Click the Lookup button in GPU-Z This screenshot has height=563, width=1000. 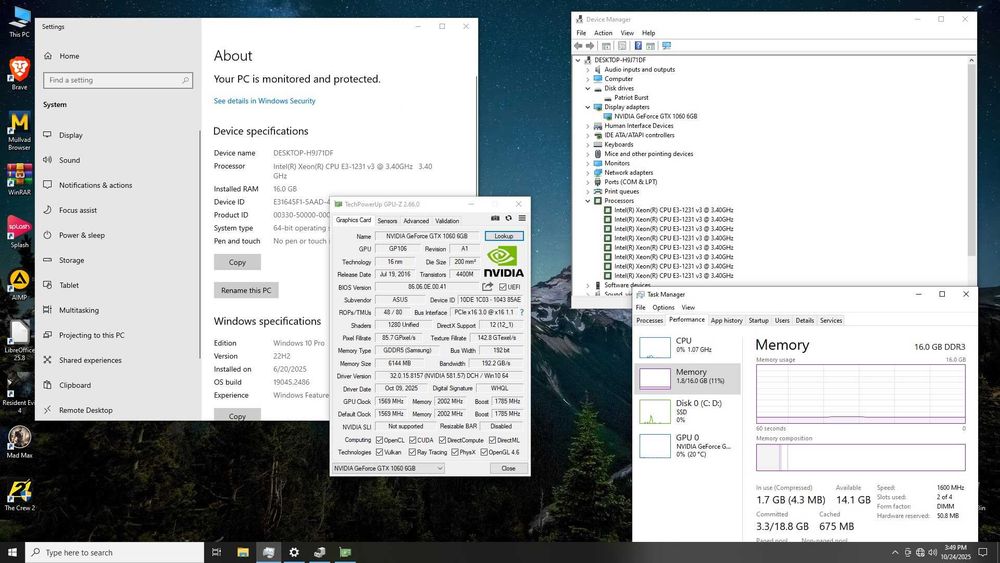pos(503,236)
